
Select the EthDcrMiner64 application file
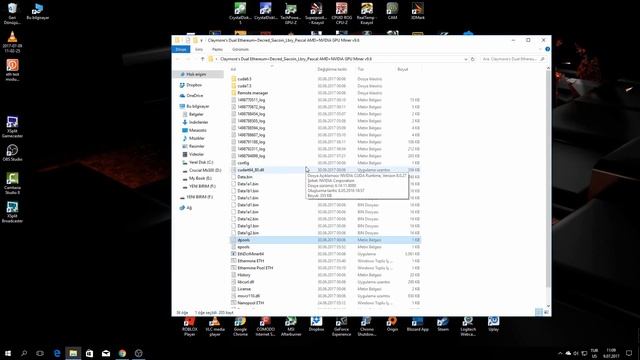[251, 254]
